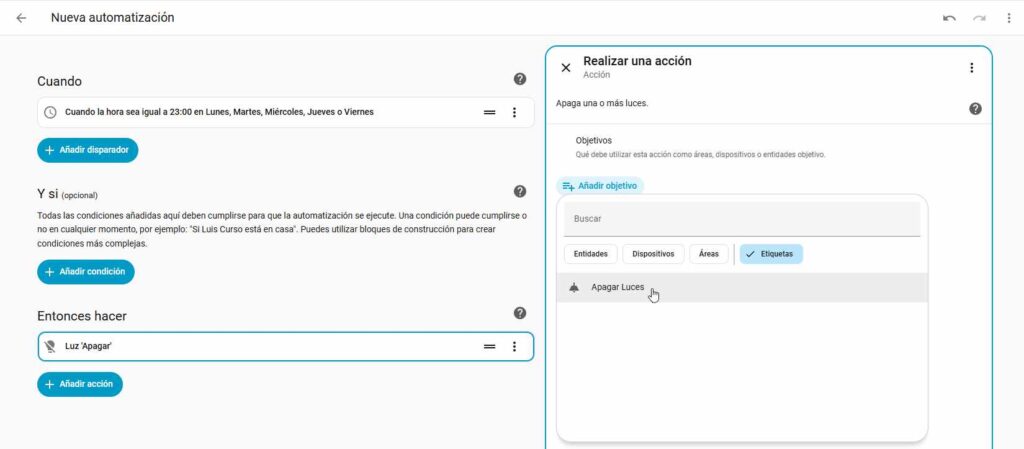Open the top-right overflow menu of the page
Screen dimensions: 1024x449
pos(1007,18)
